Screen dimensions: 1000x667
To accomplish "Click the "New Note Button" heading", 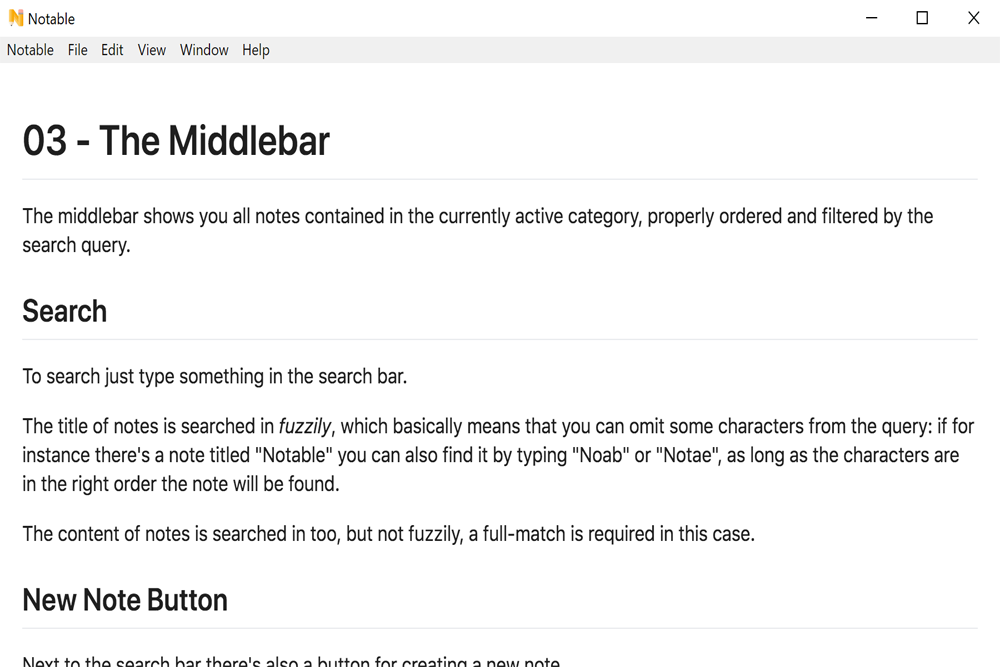I will [x=125, y=600].
